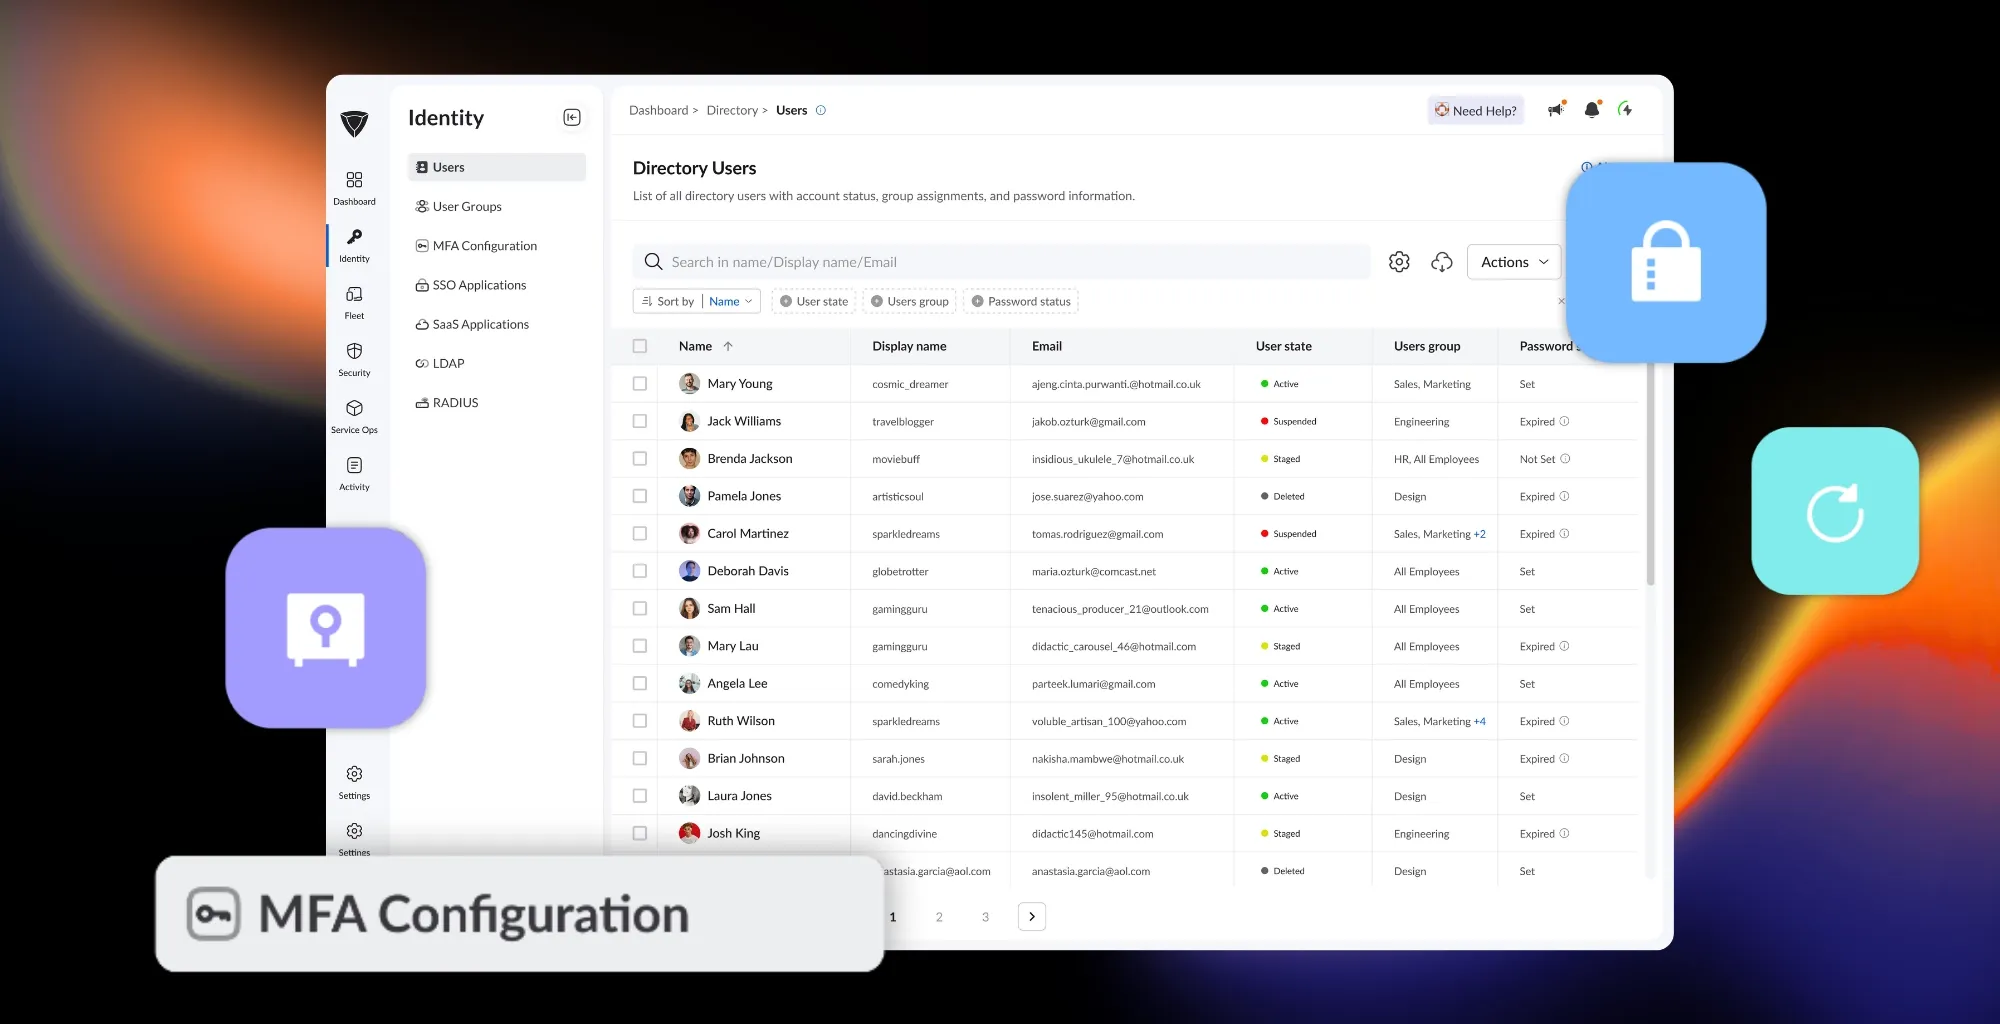Click the Need Help? button
Image resolution: width=2000 pixels, height=1024 pixels.
coord(1475,110)
